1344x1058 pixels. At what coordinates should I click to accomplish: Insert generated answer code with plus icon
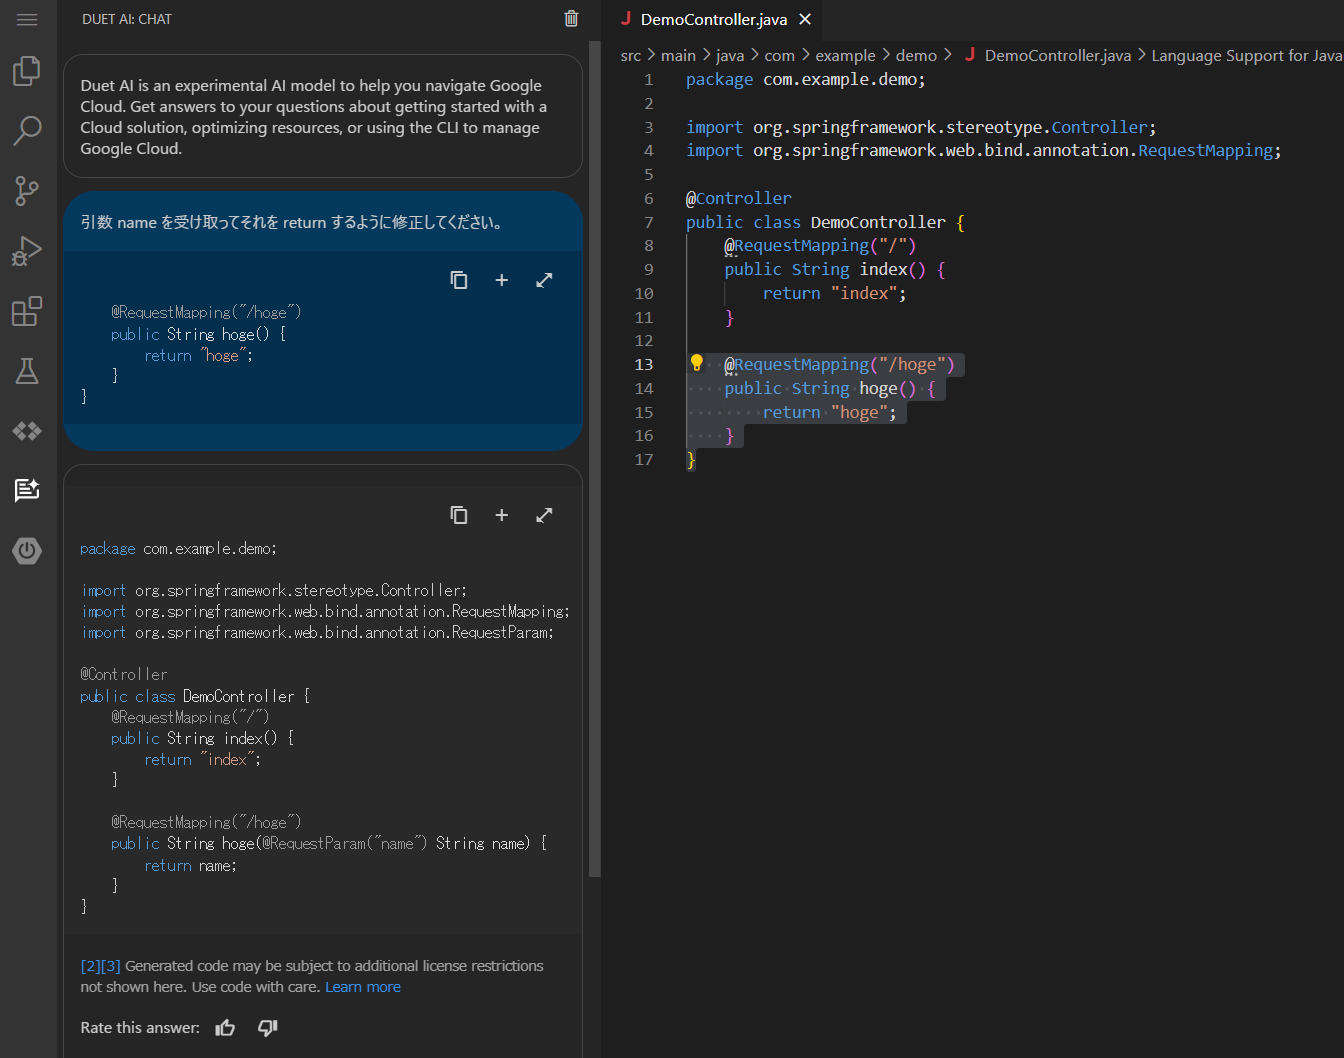click(502, 515)
